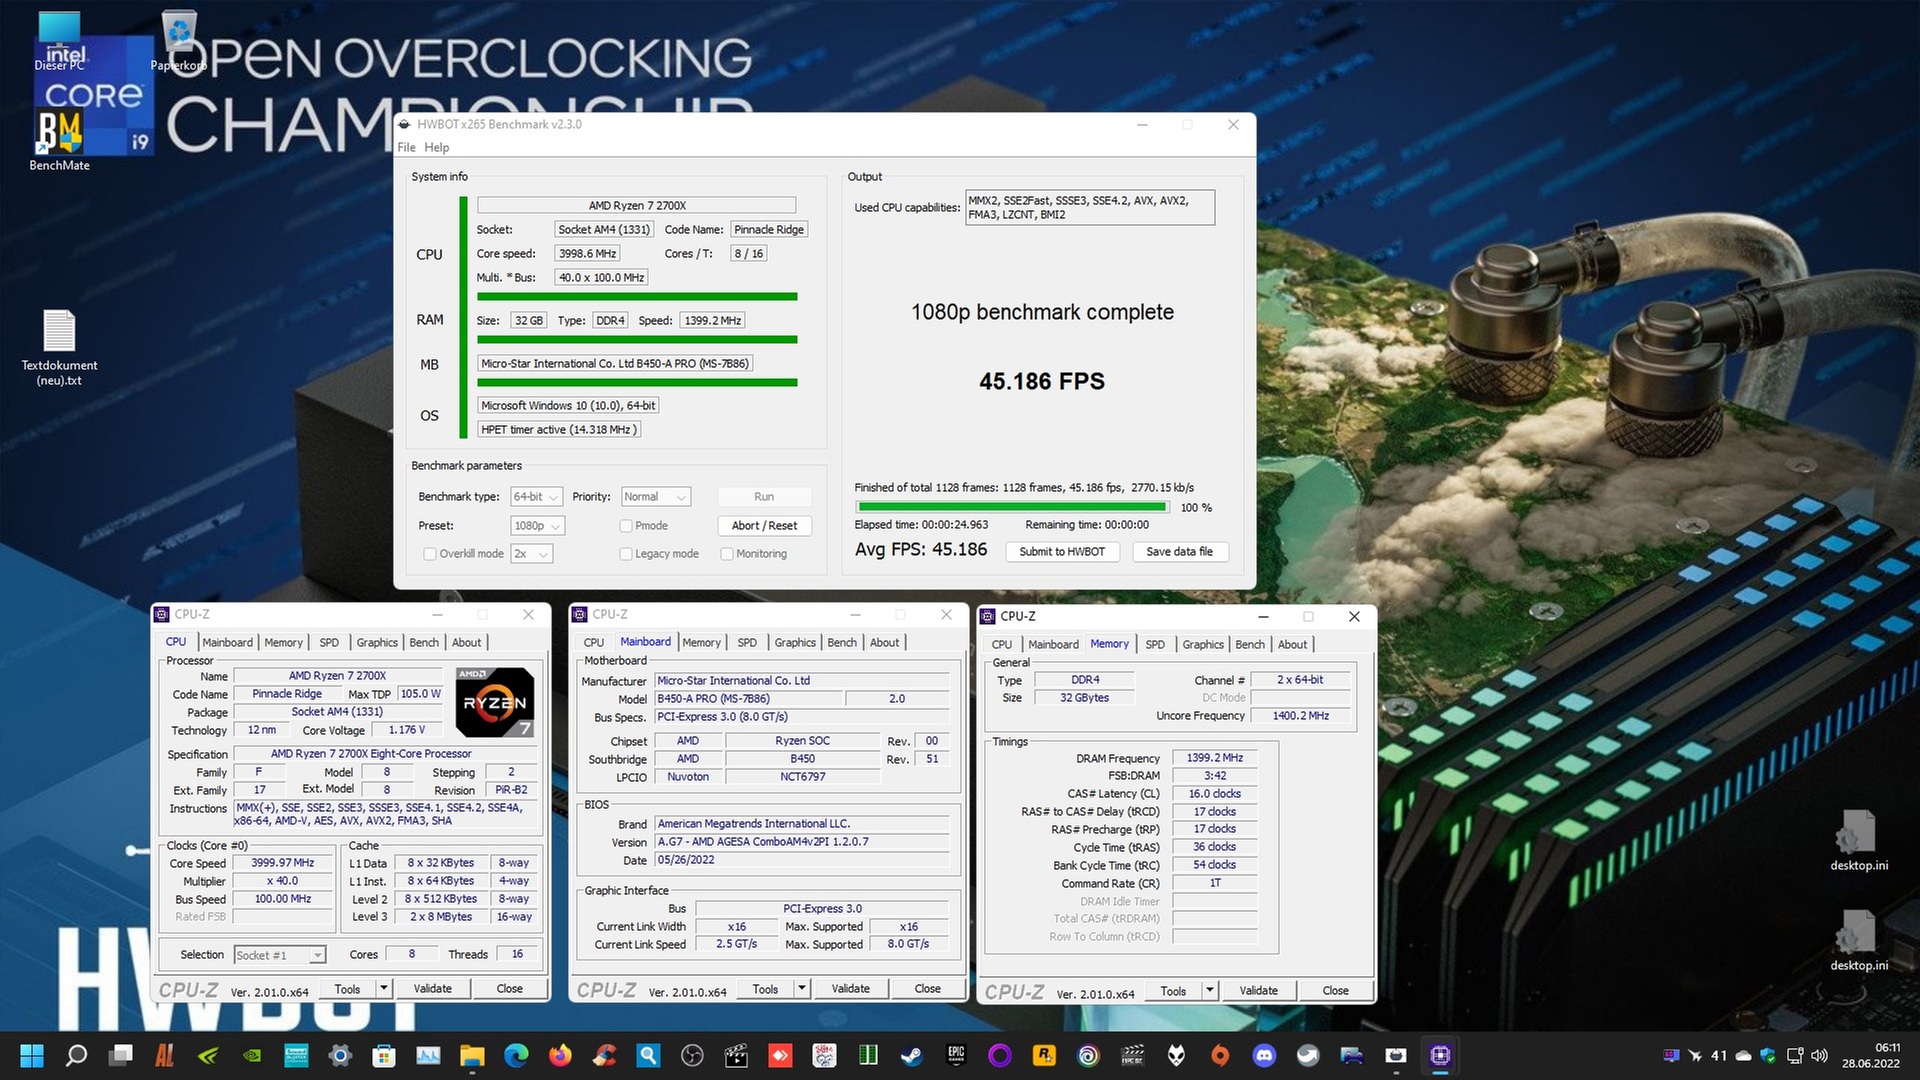1920x1080 pixels.
Task: Open Task View on the taskbar
Action: pos(121,1055)
